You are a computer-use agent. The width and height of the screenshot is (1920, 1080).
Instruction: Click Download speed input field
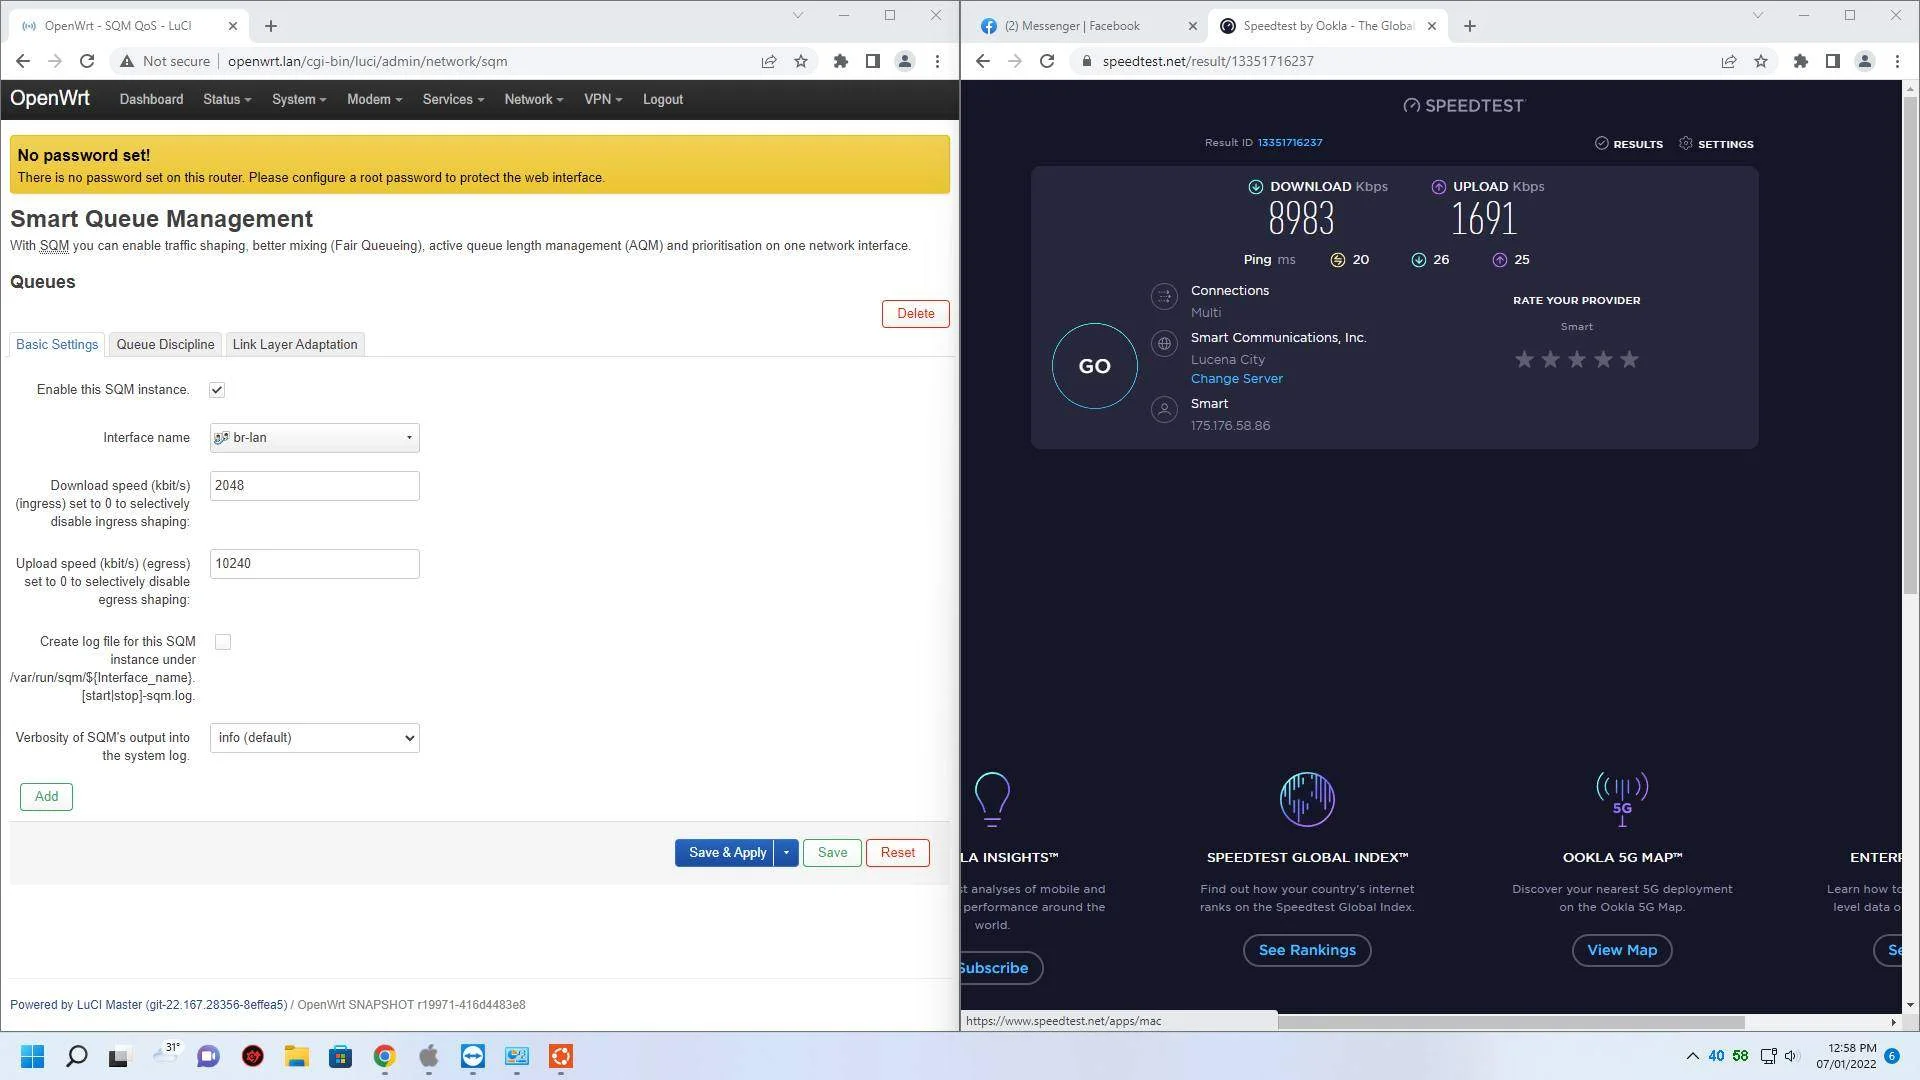[314, 486]
